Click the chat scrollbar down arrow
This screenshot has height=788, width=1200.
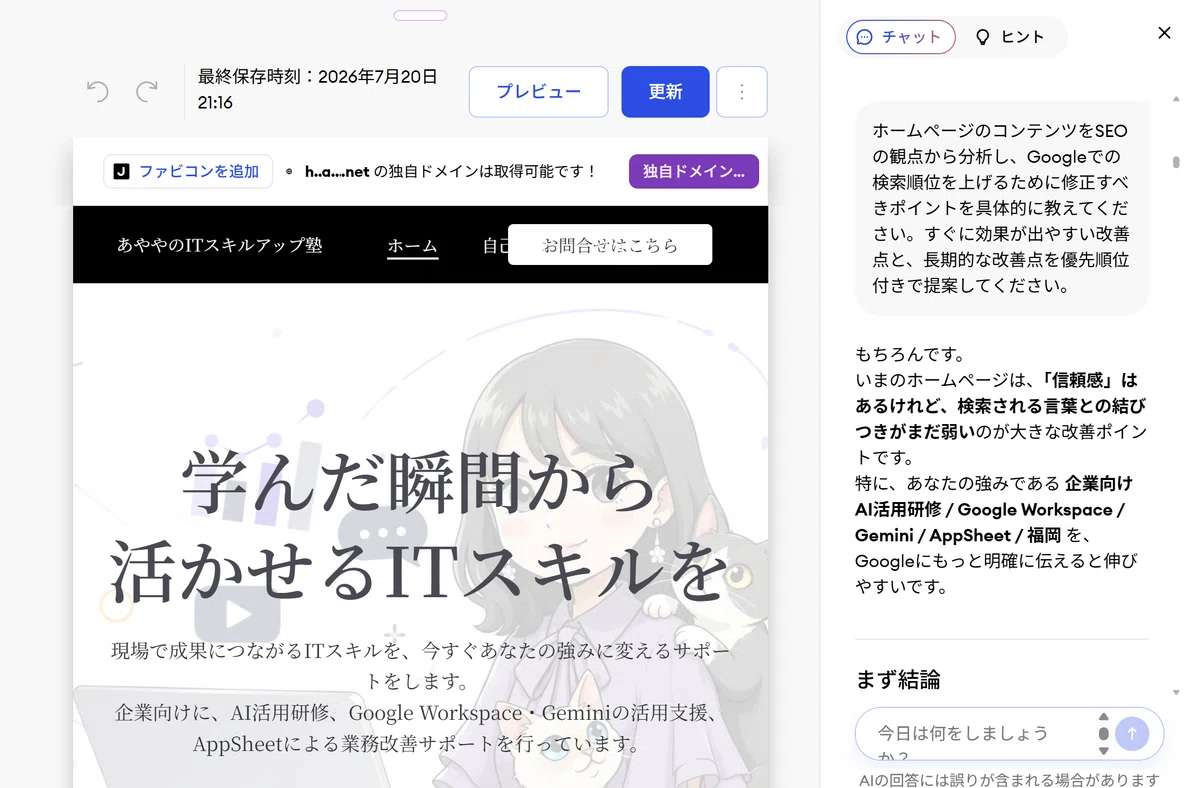pos(1177,693)
